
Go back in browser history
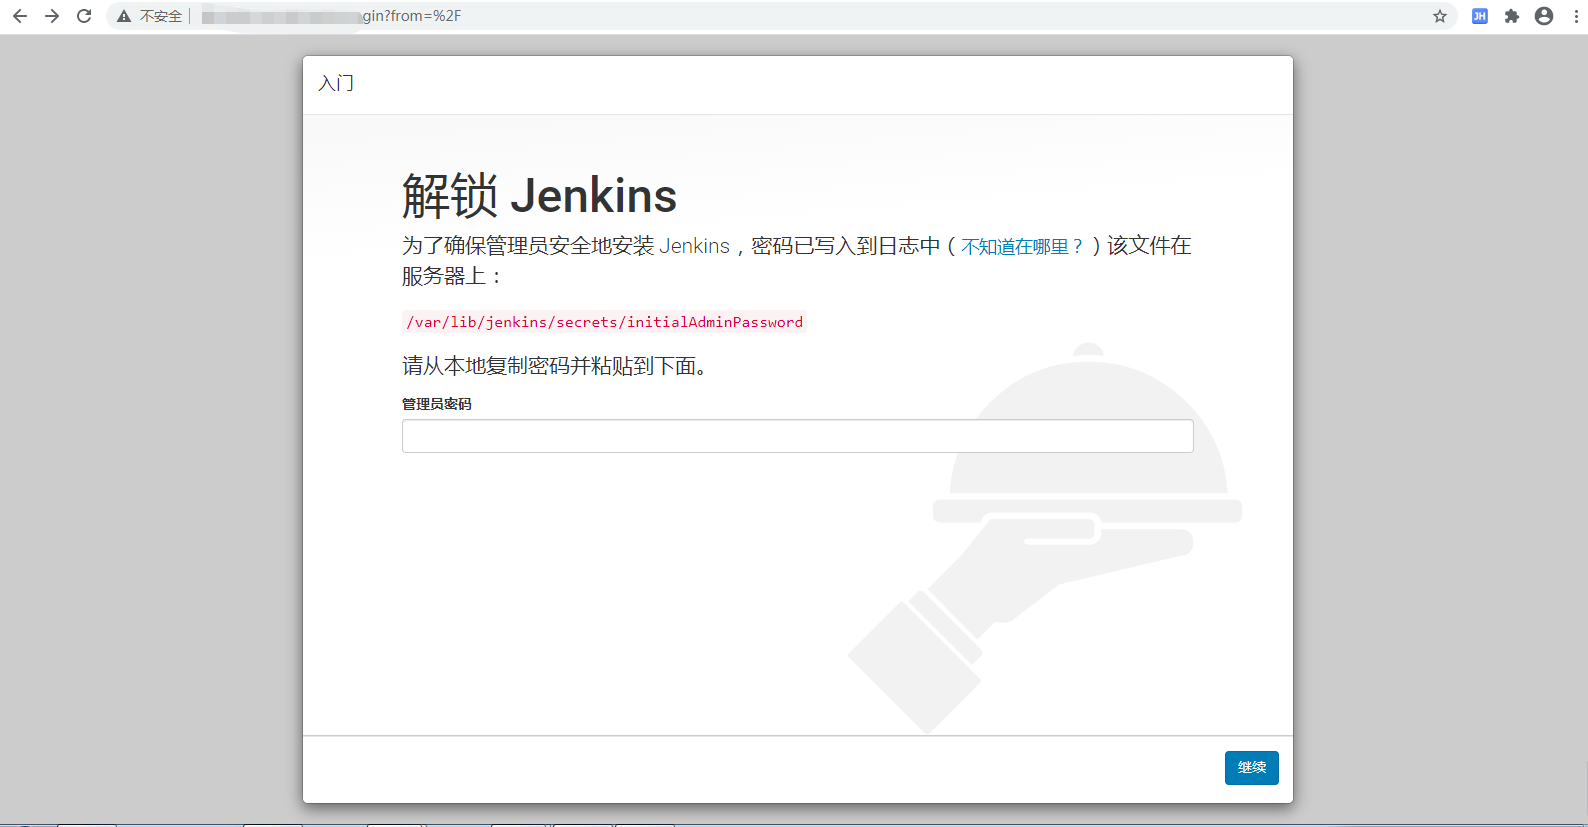point(20,16)
